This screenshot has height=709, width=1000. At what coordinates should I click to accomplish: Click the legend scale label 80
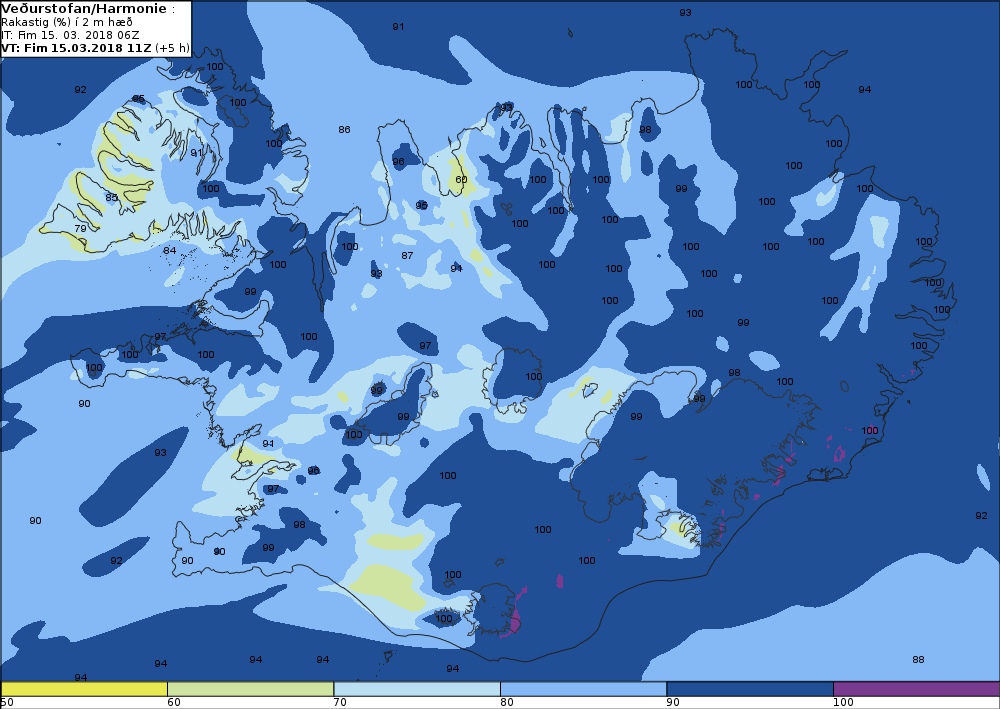tap(507, 702)
